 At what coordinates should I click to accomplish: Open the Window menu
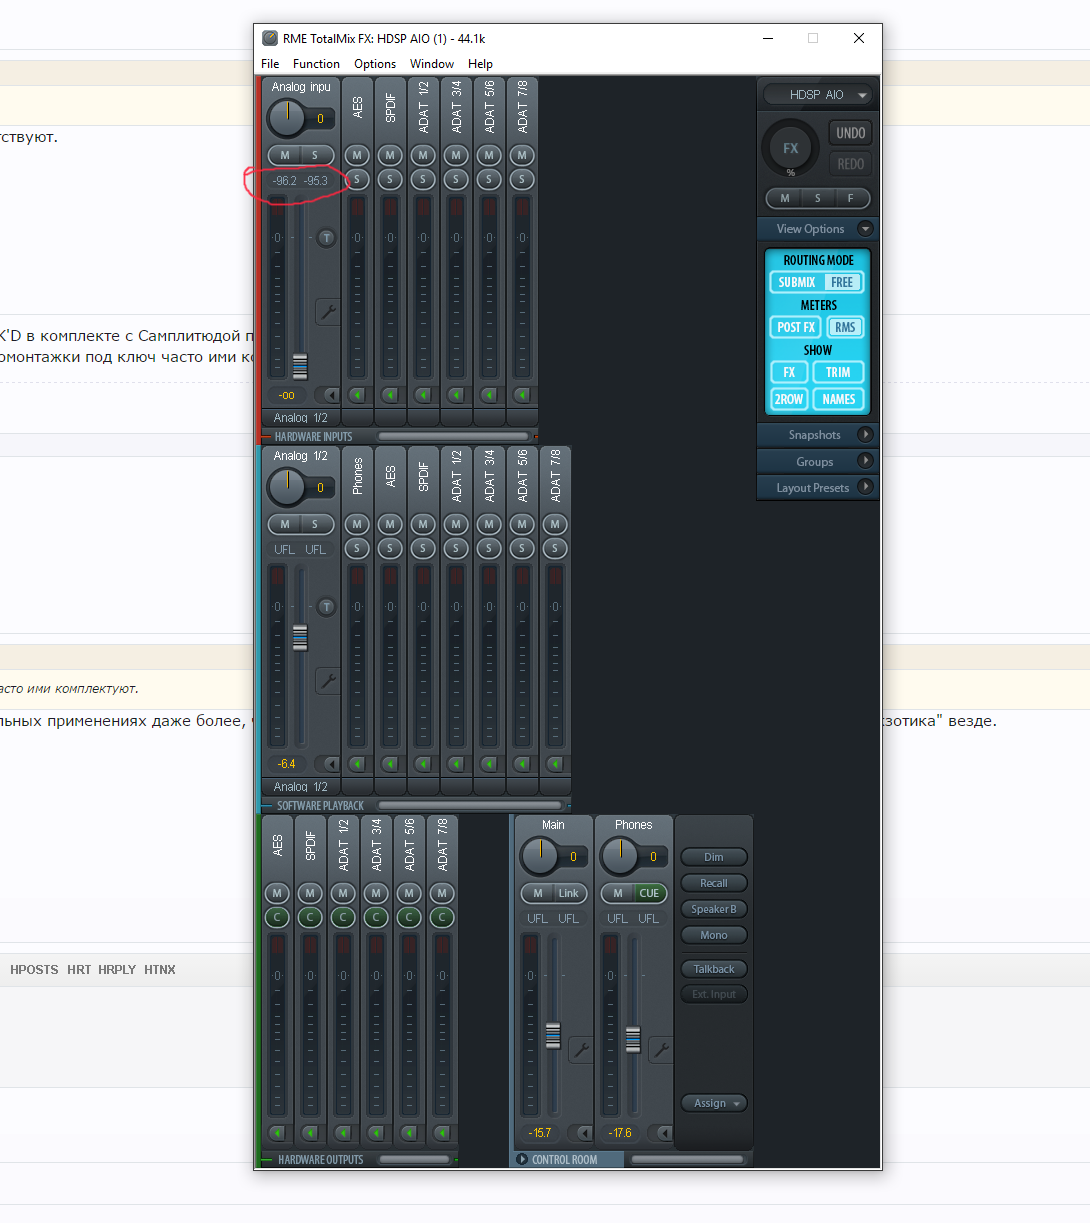(x=432, y=63)
